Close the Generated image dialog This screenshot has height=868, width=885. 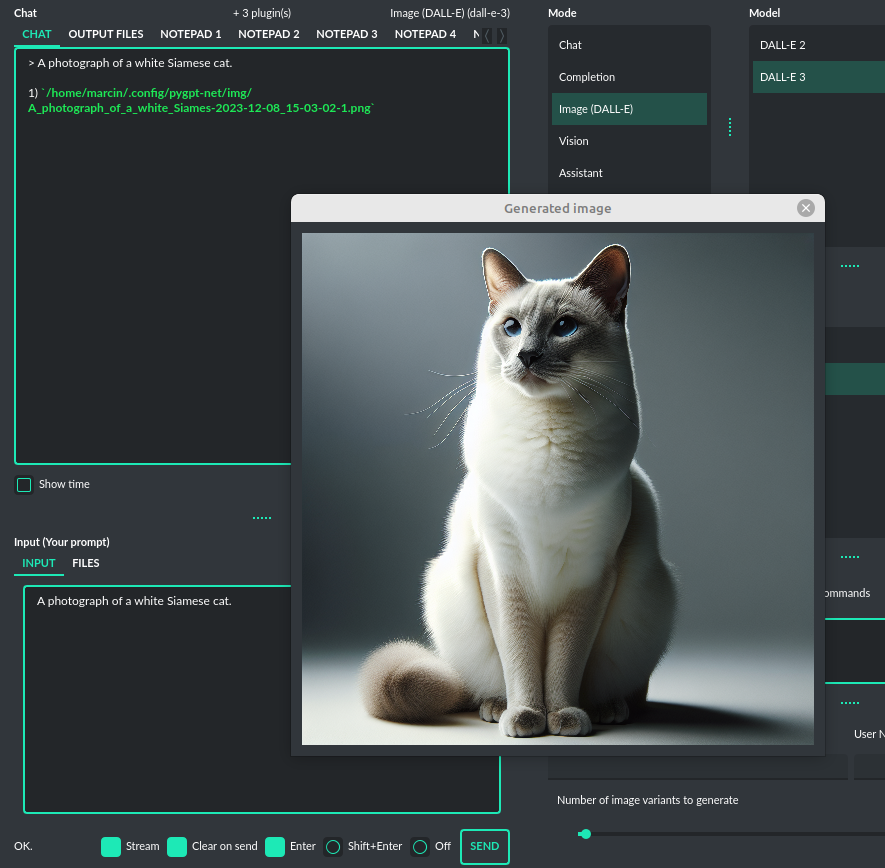point(805,208)
